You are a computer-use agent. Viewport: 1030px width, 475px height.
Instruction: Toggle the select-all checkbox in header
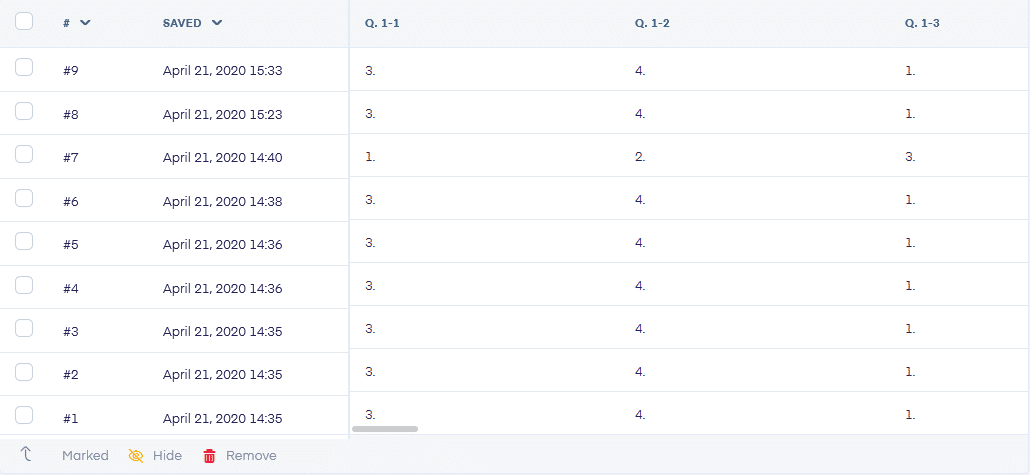pyautogui.click(x=24, y=21)
